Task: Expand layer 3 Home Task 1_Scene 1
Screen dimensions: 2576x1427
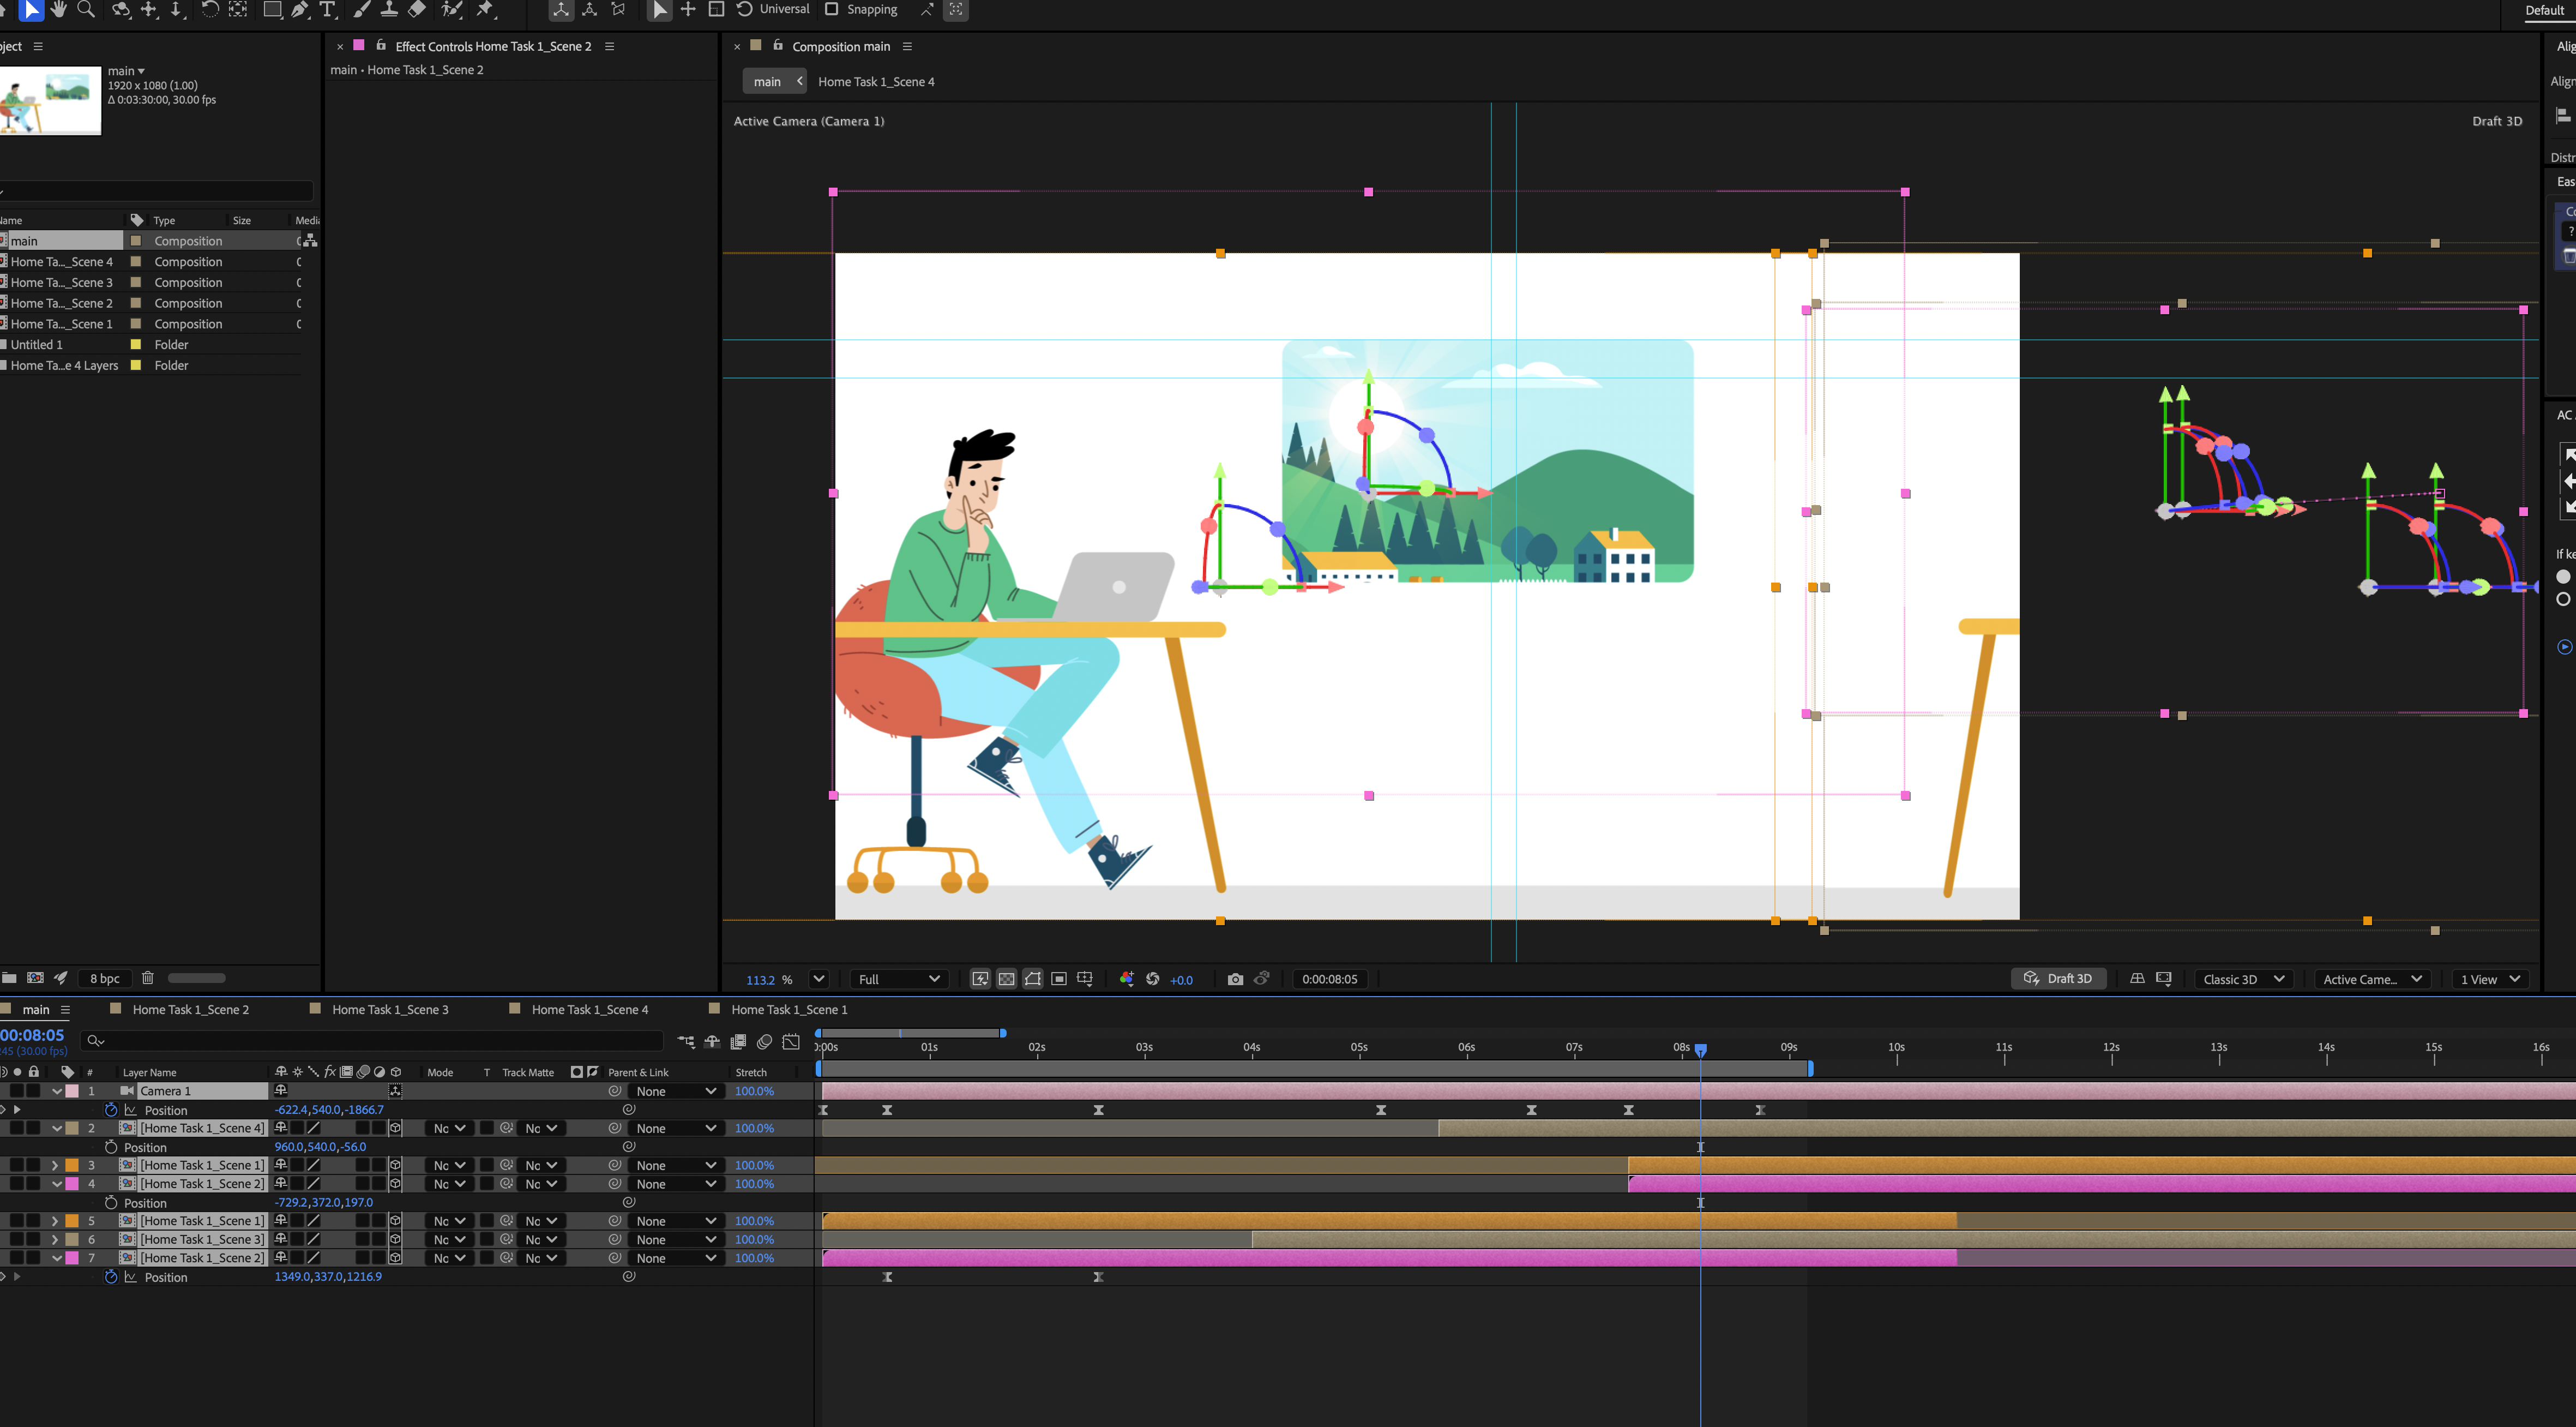Action: pos(55,1165)
